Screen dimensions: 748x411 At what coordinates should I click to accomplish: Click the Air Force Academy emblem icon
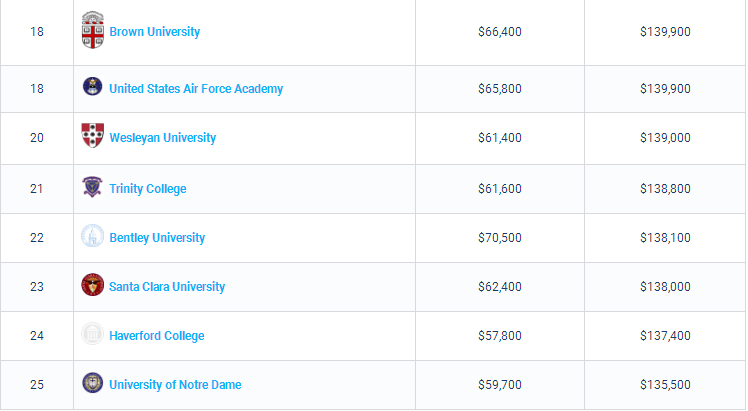pyautogui.click(x=93, y=86)
